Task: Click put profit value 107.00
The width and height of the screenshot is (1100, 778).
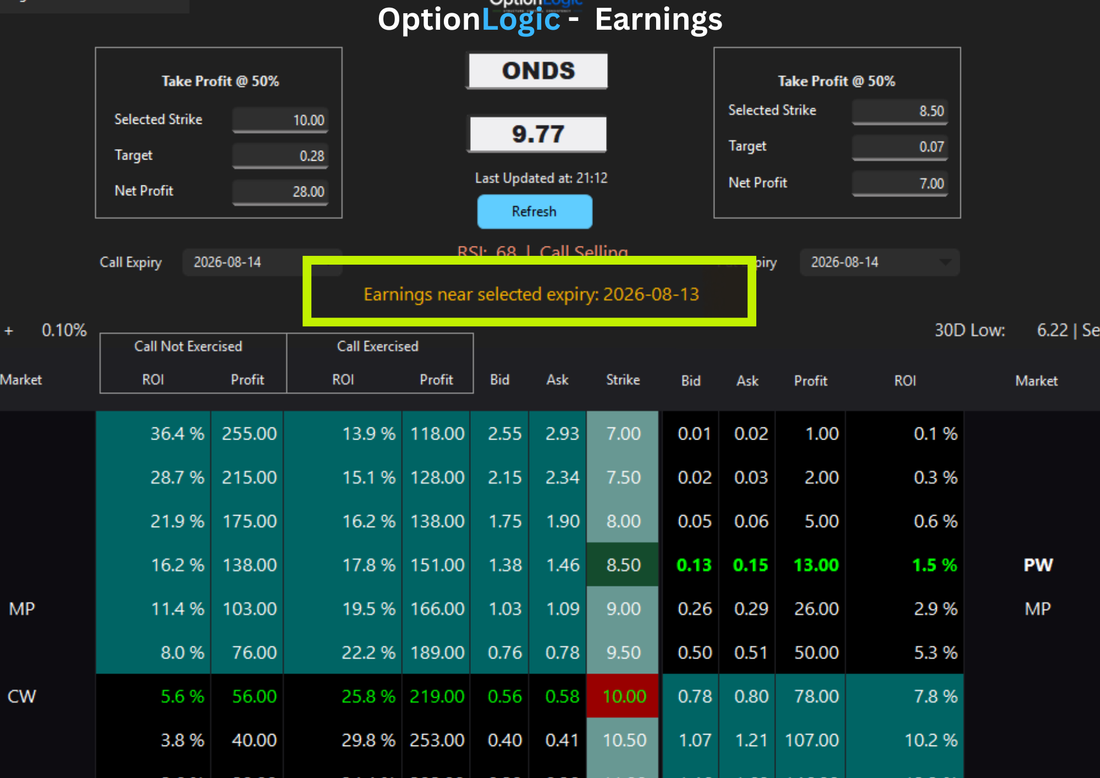Action: click(x=812, y=740)
